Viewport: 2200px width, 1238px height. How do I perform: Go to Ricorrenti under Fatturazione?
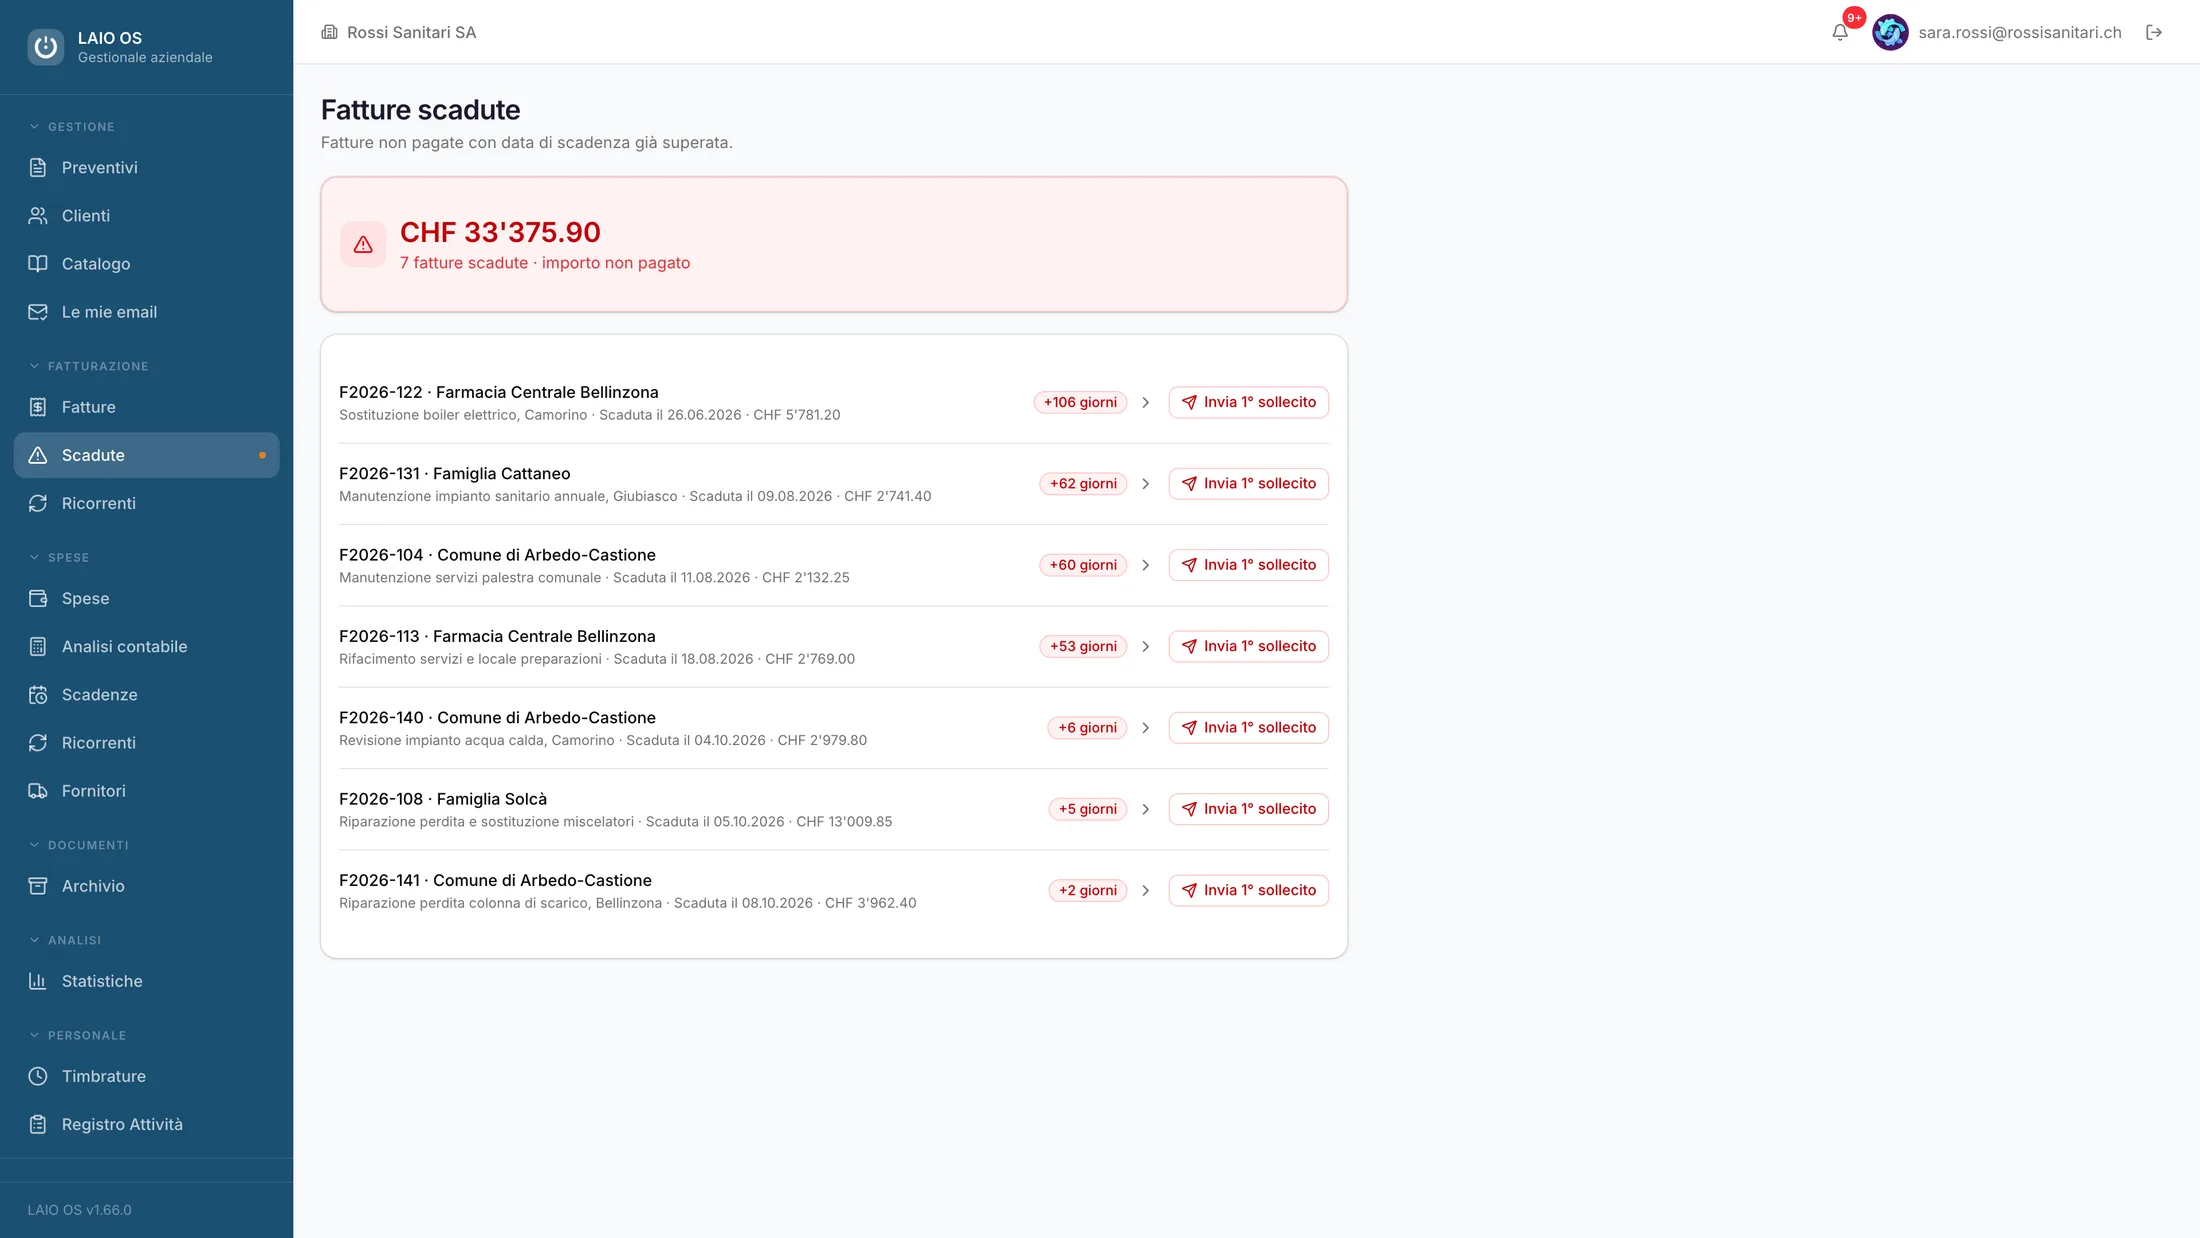(x=146, y=503)
